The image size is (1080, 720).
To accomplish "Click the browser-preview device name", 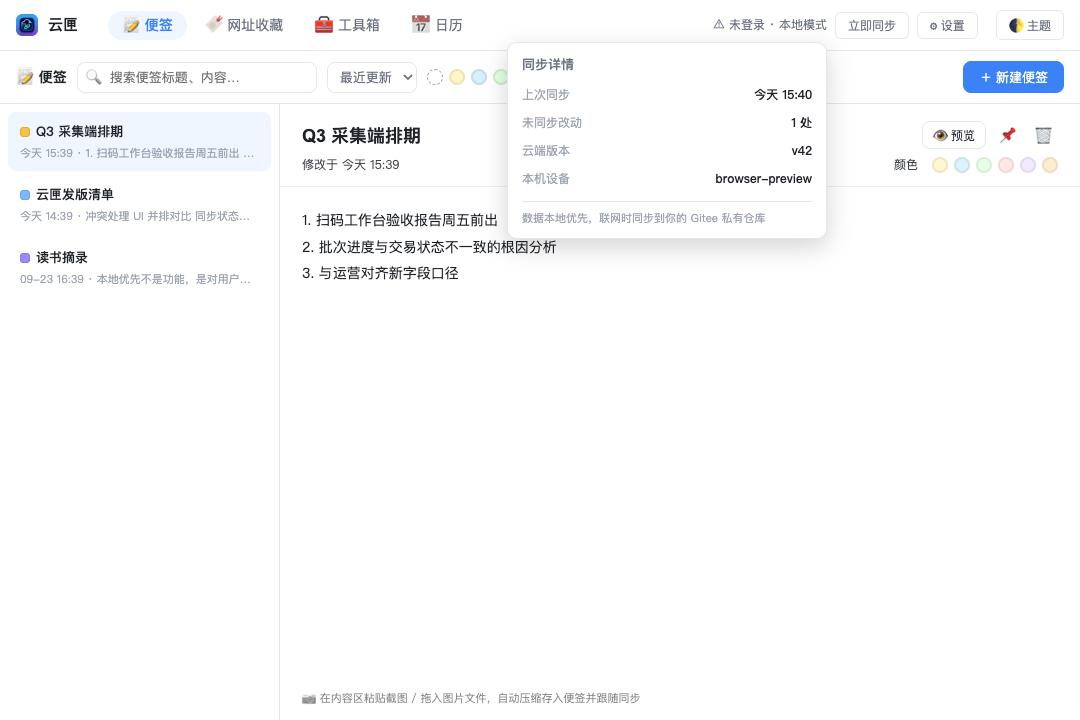I will click(x=763, y=178).
